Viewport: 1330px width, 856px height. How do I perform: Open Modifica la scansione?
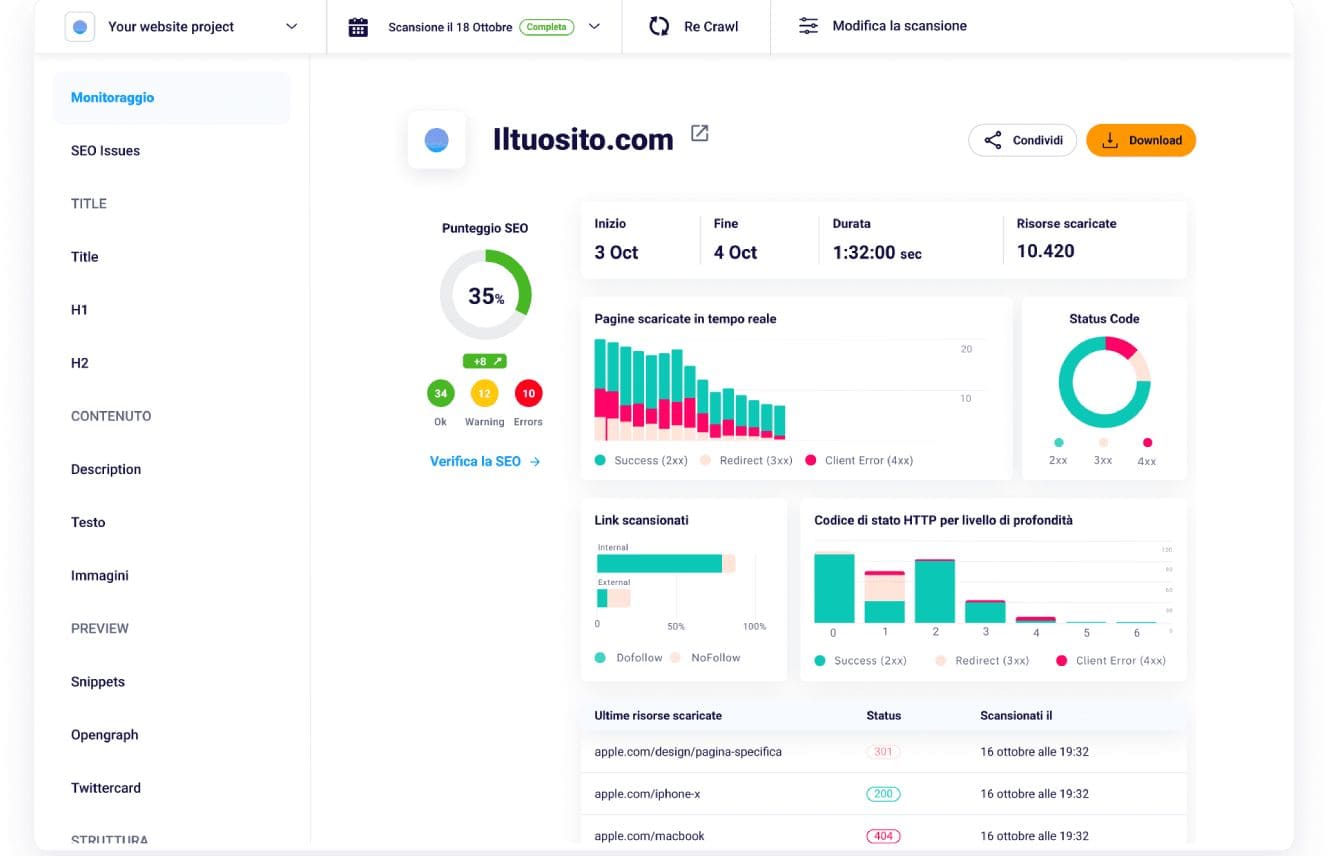coord(899,26)
